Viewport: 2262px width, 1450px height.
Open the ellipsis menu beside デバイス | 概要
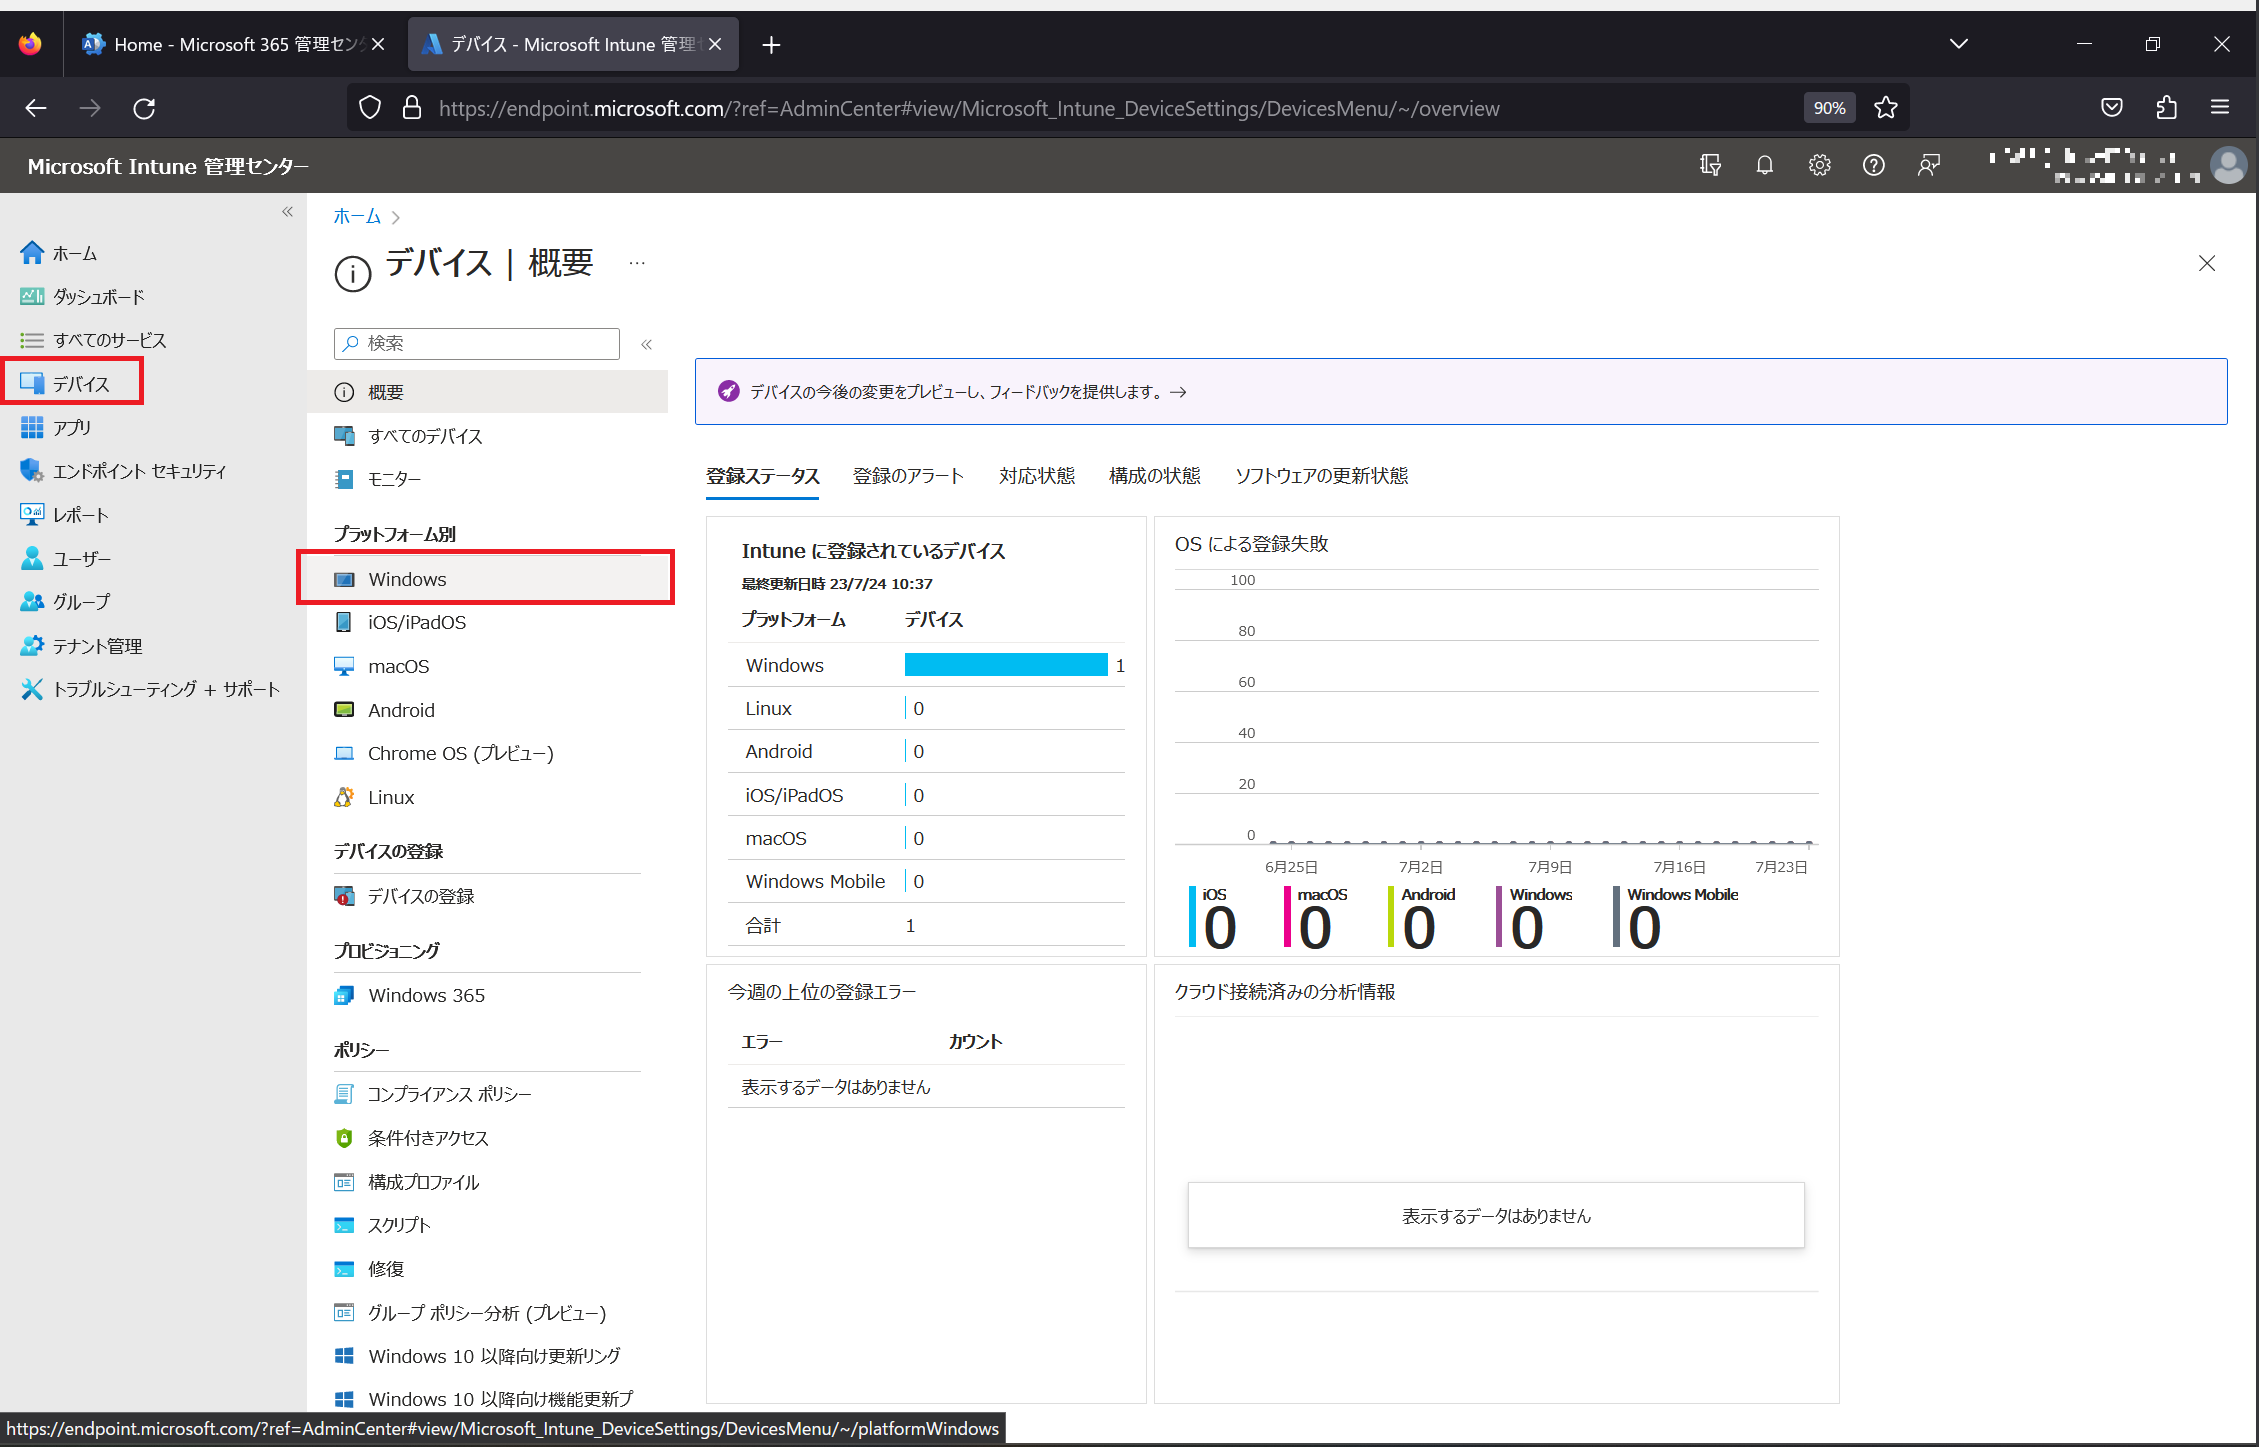[x=638, y=264]
